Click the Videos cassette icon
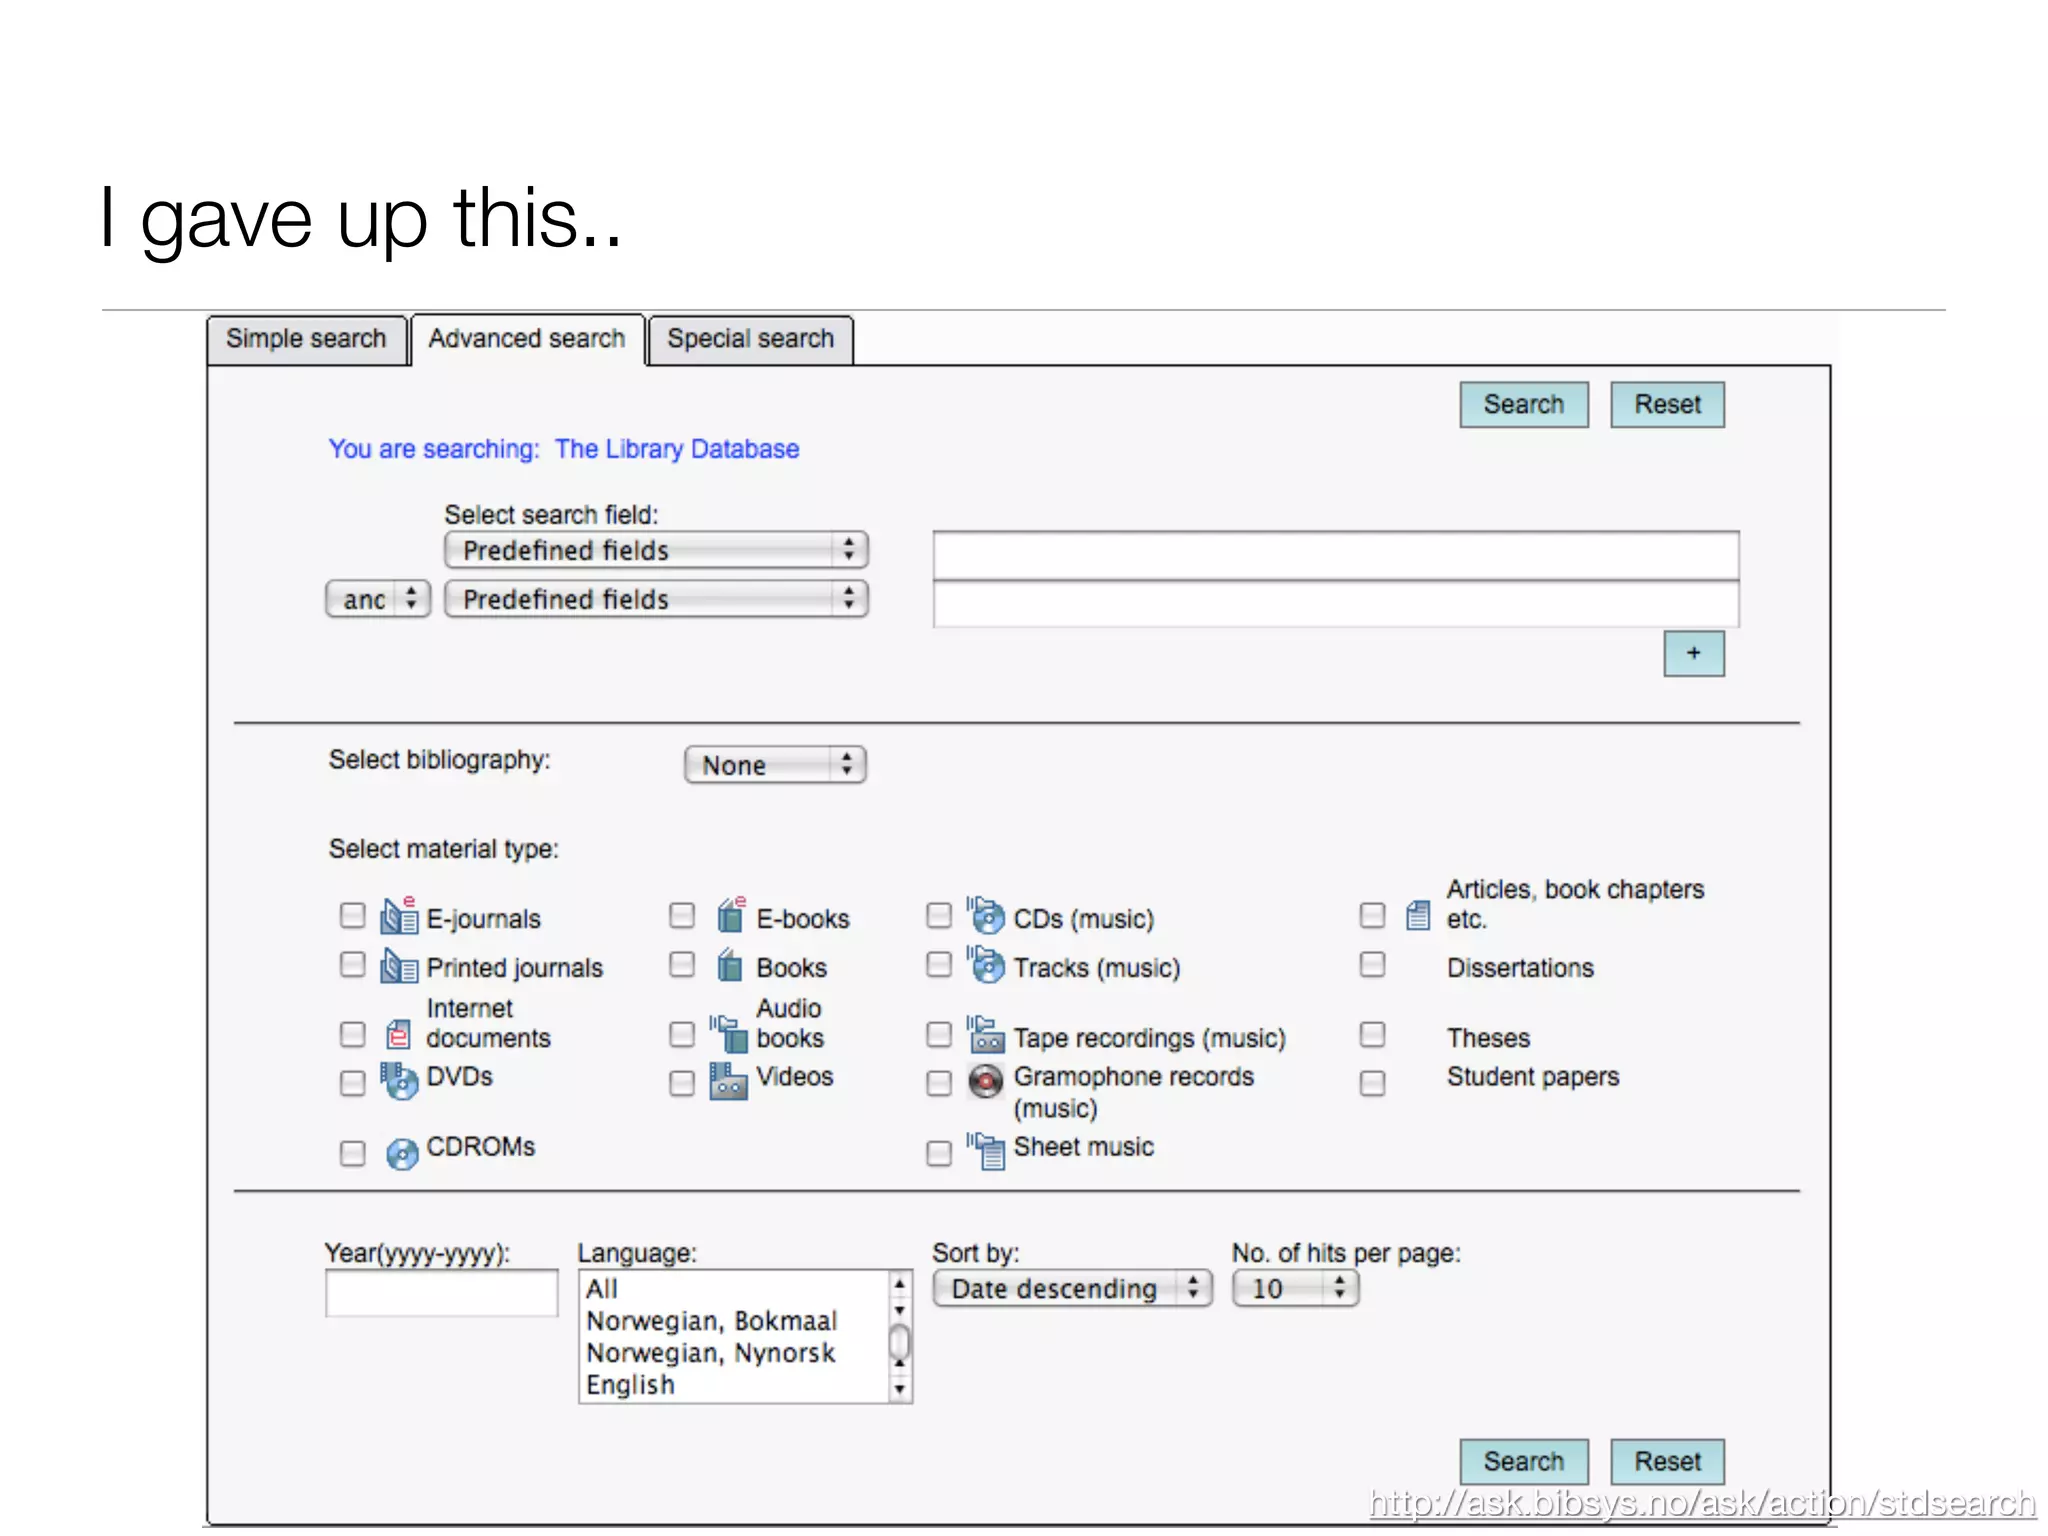 point(728,1081)
